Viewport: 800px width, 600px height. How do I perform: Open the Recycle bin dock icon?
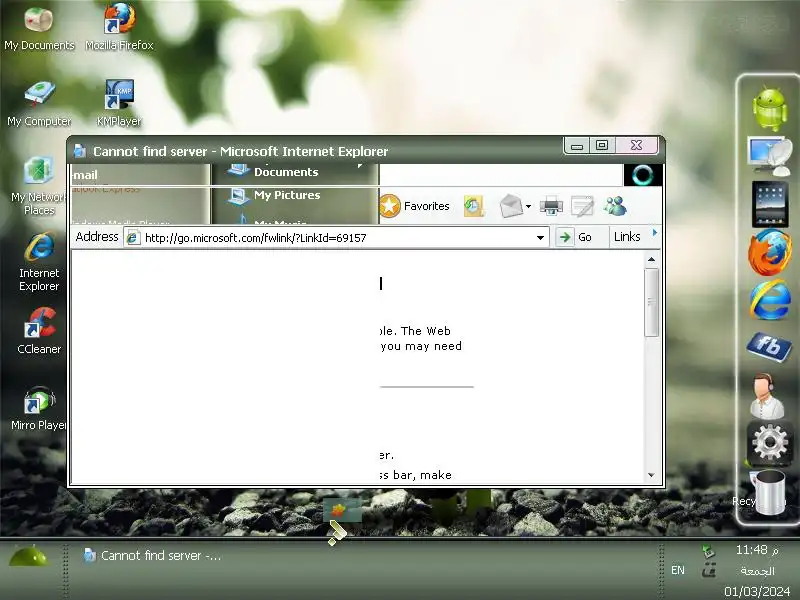(x=769, y=493)
